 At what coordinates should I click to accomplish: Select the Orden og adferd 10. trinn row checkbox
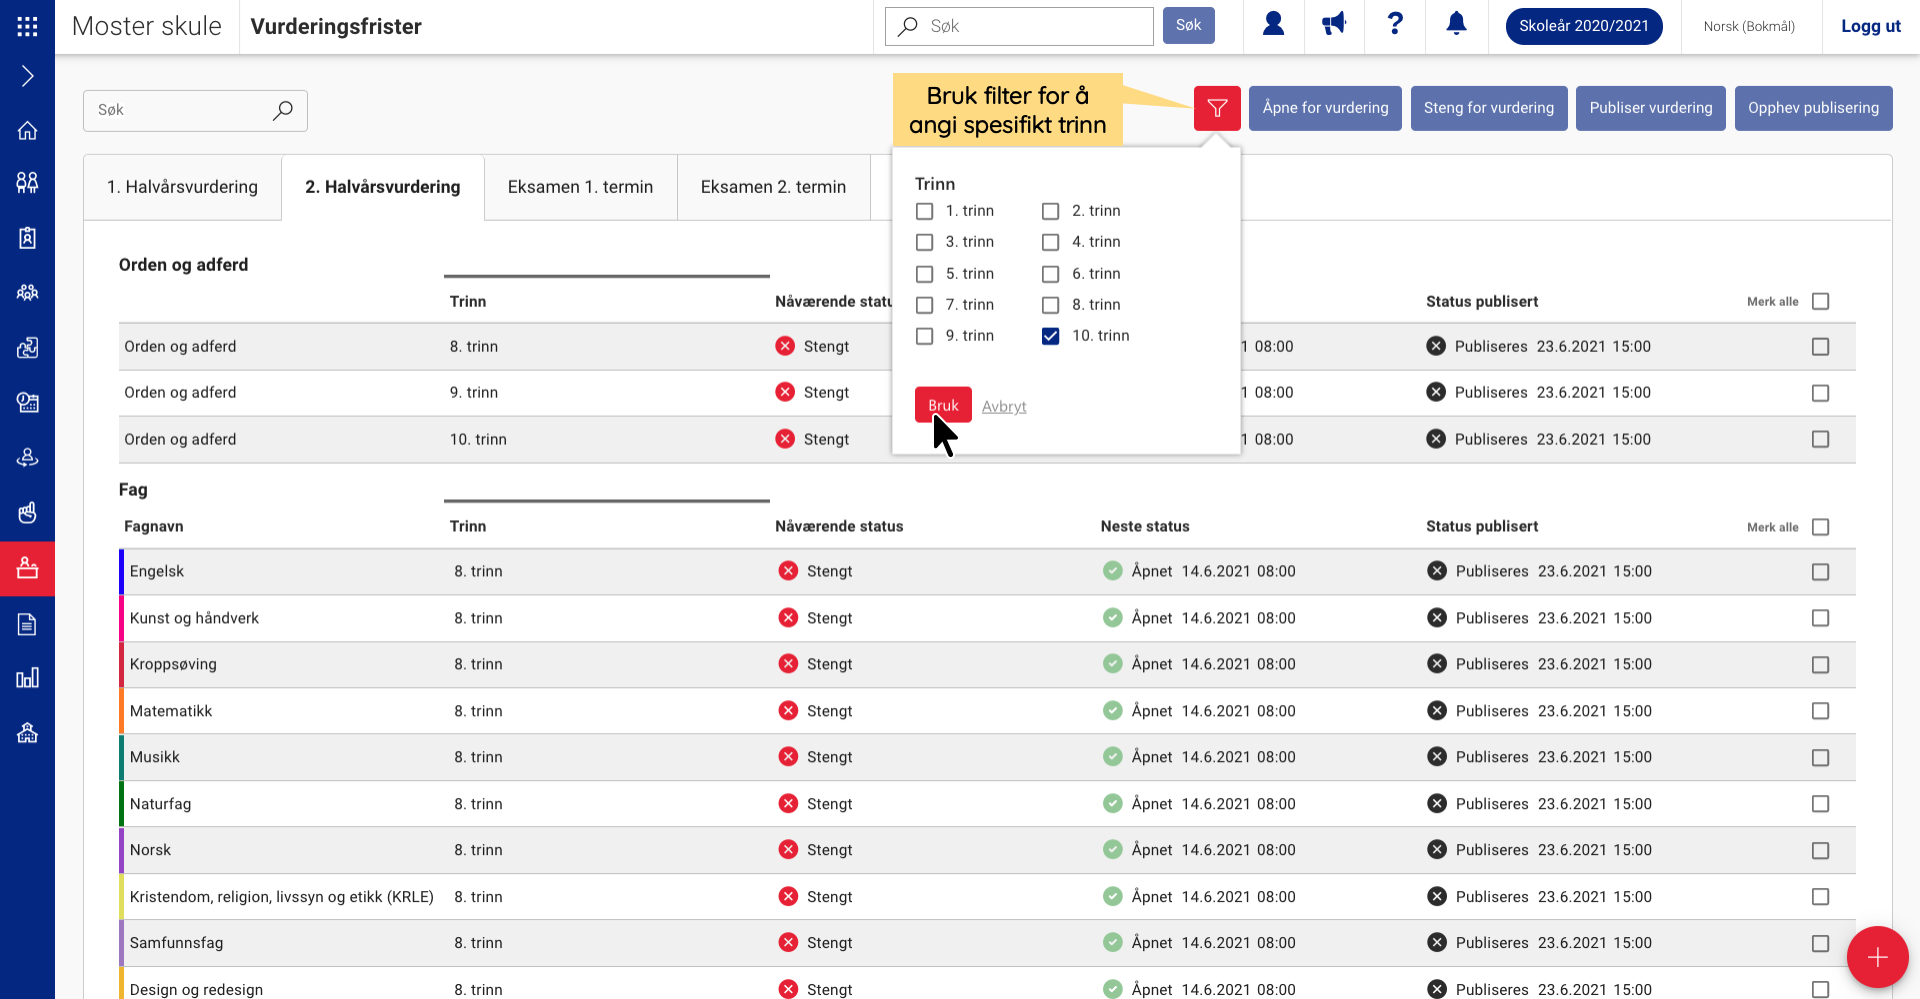click(x=1820, y=439)
